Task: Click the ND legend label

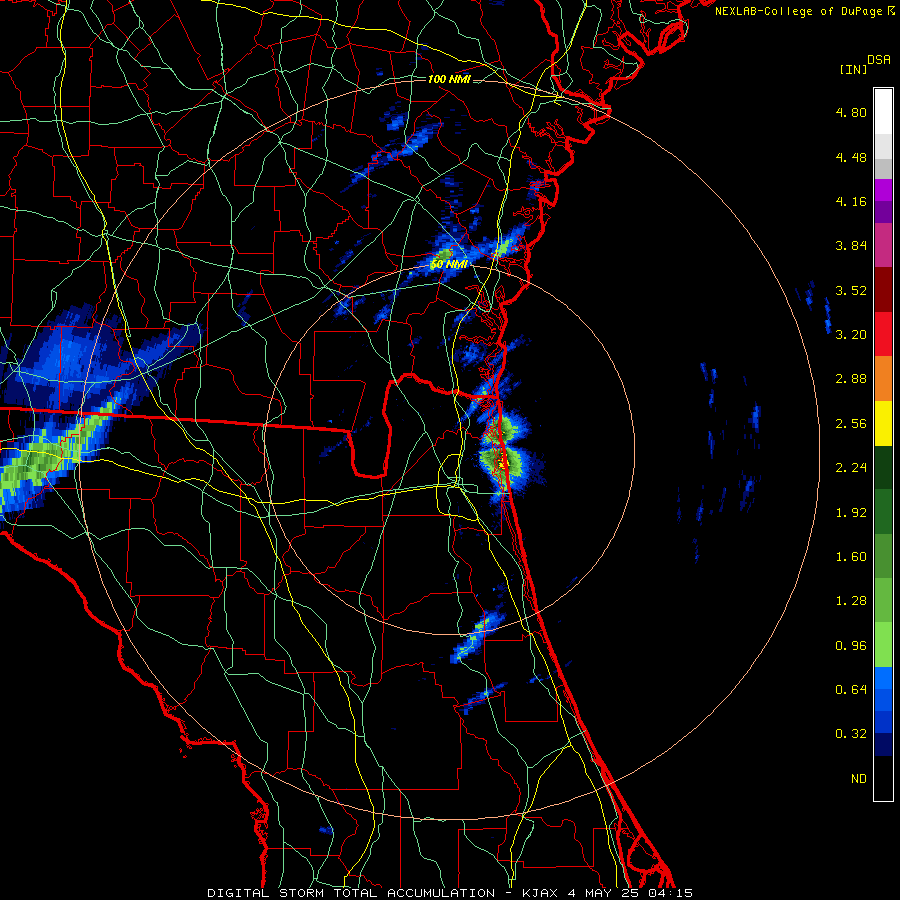Action: click(x=859, y=779)
